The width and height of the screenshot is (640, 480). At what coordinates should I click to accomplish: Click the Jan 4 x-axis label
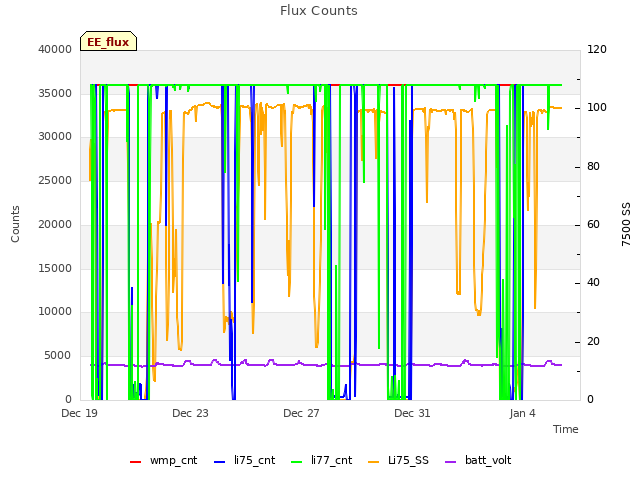(x=522, y=413)
